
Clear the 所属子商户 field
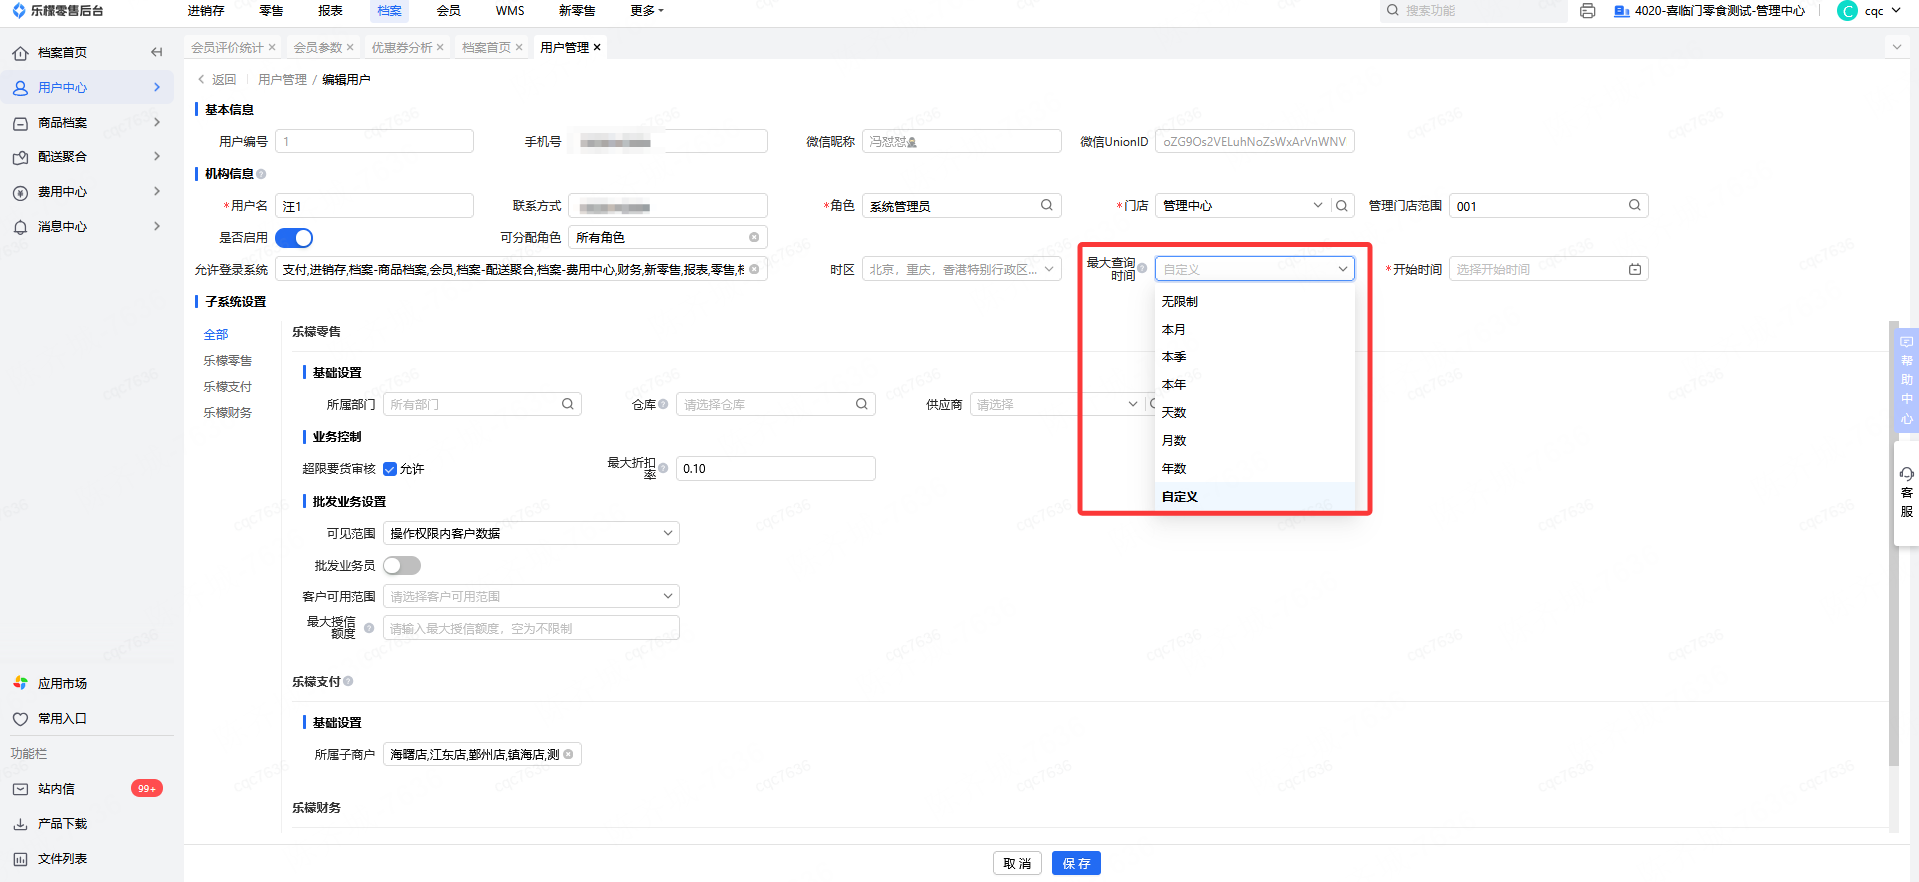568,754
